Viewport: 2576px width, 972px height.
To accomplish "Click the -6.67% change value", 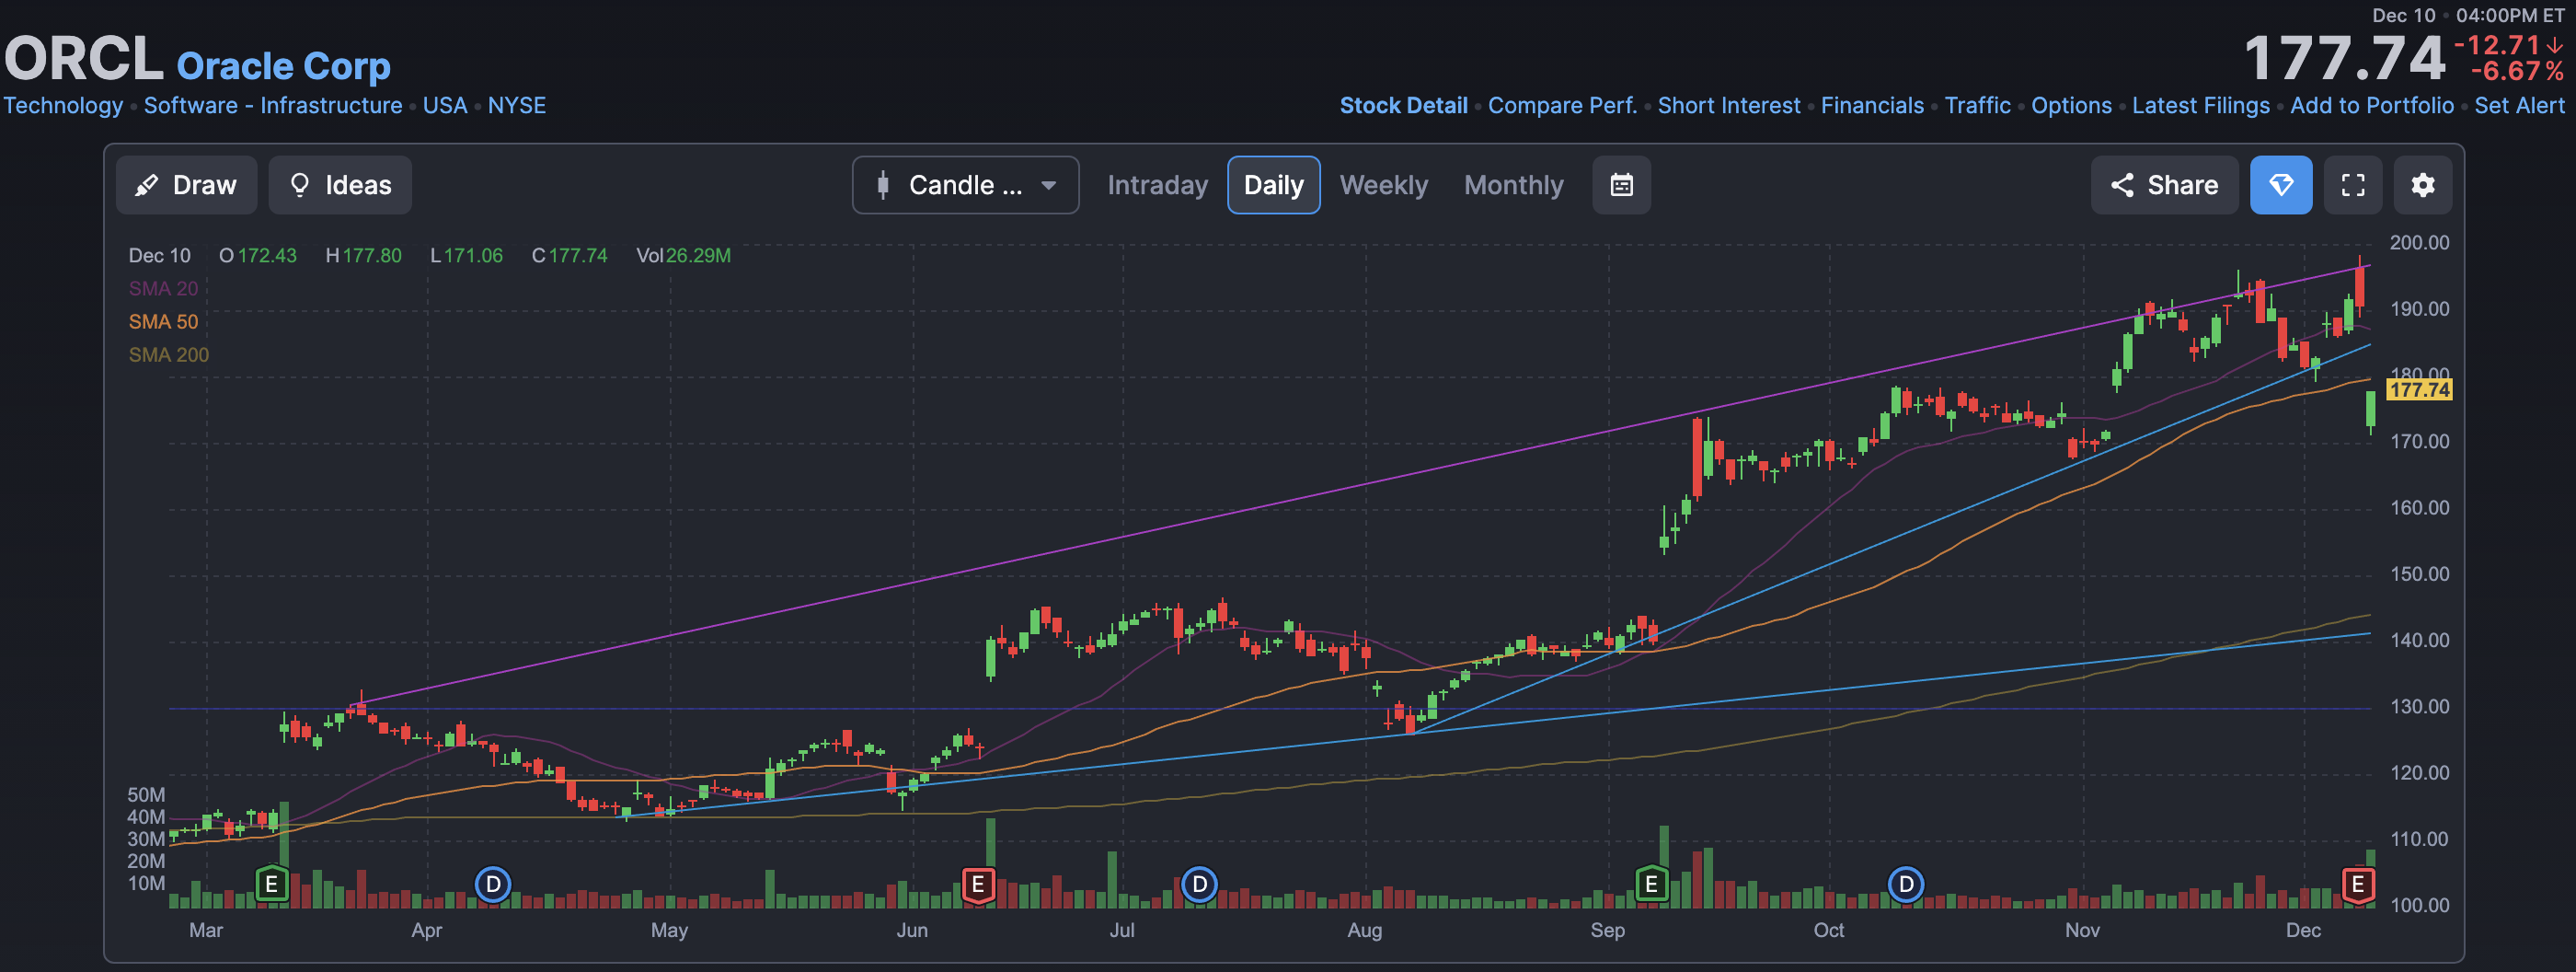I will [x=2517, y=72].
